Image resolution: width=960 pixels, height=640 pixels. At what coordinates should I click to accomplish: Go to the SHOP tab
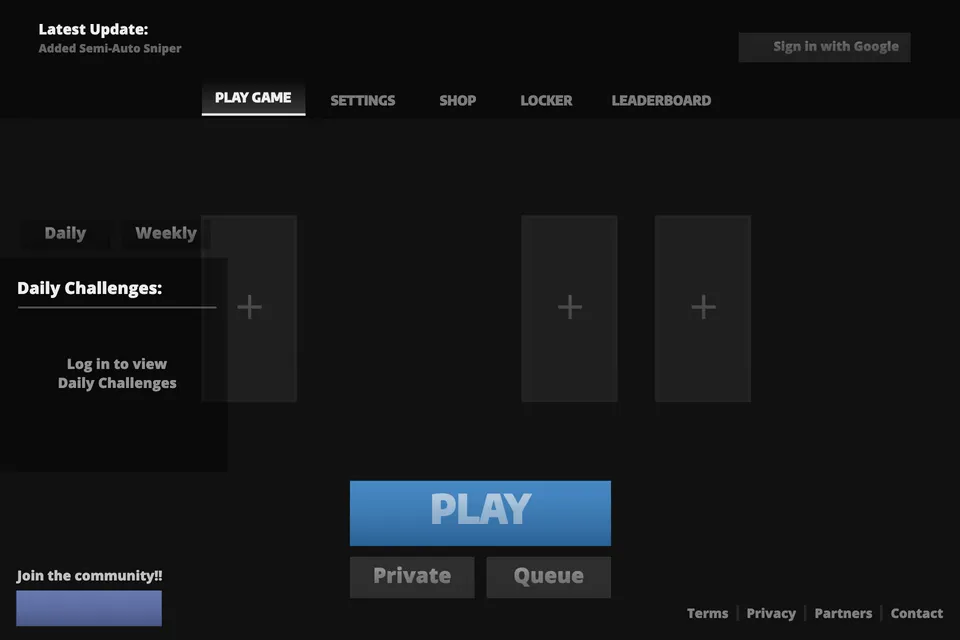[x=457, y=100]
